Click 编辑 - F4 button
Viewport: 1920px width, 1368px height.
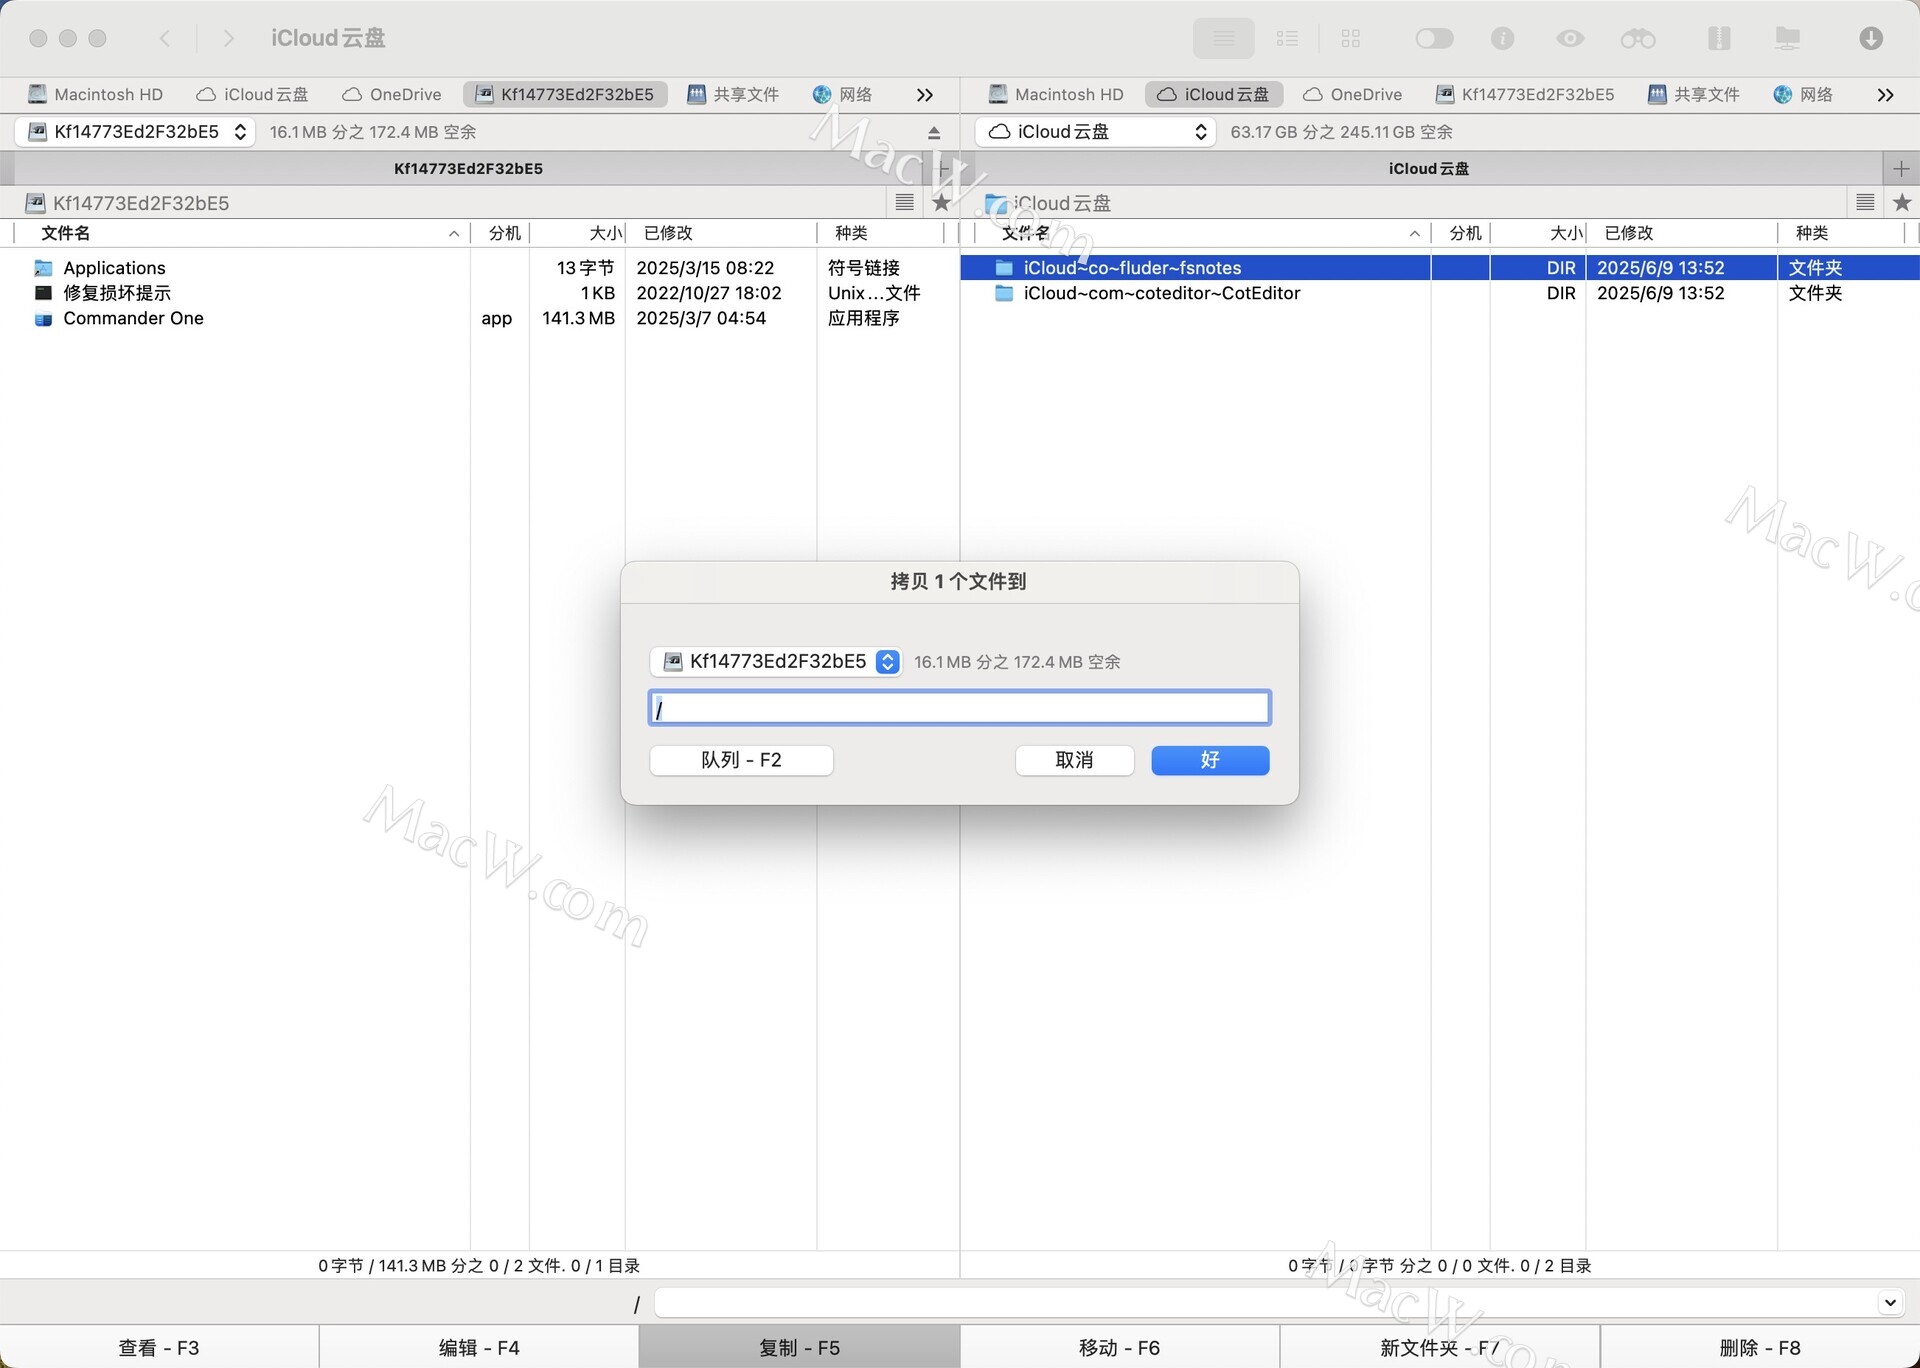(479, 1347)
